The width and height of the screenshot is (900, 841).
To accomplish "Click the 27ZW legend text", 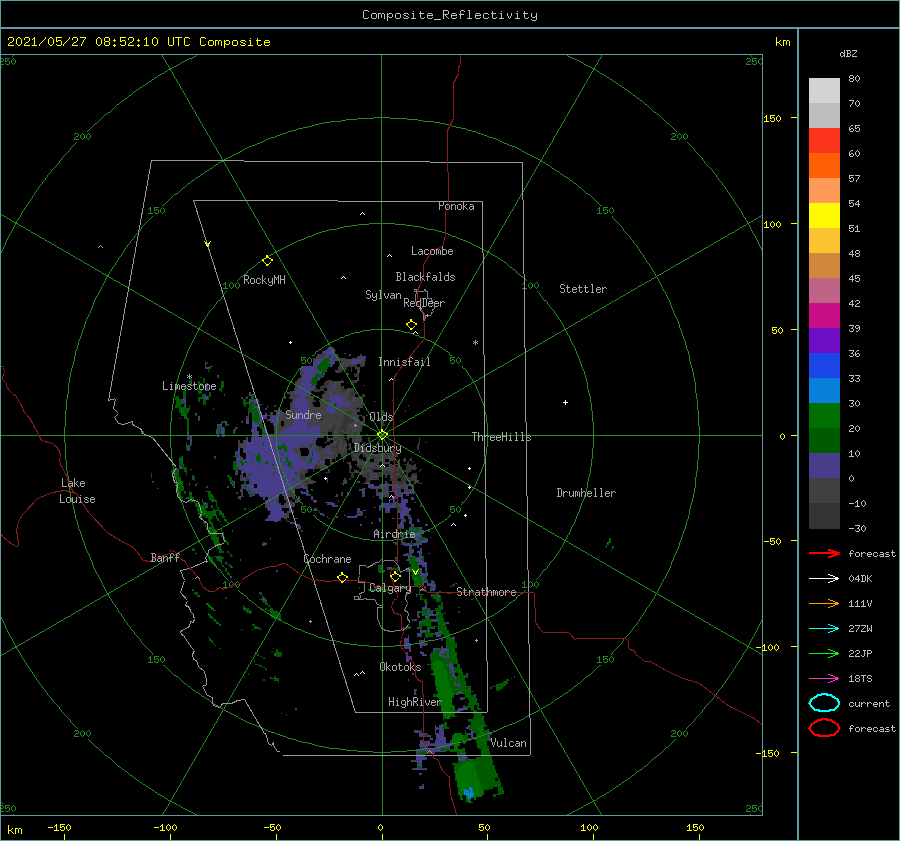I will (860, 629).
